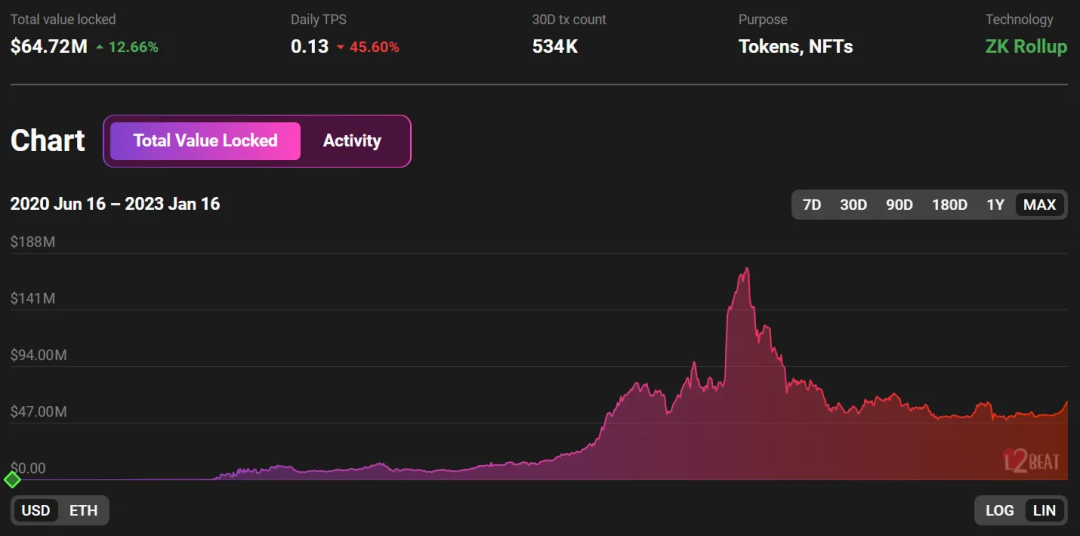The image size is (1080, 536).
Task: Click the Daily TPS label
Action: pos(318,19)
